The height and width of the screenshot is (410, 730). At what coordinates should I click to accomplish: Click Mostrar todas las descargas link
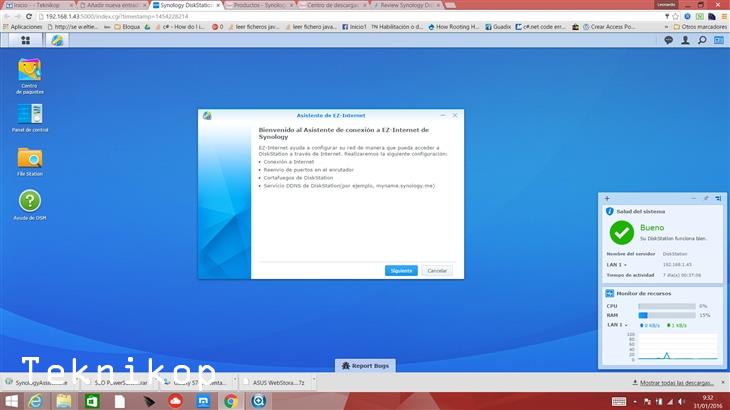click(677, 383)
